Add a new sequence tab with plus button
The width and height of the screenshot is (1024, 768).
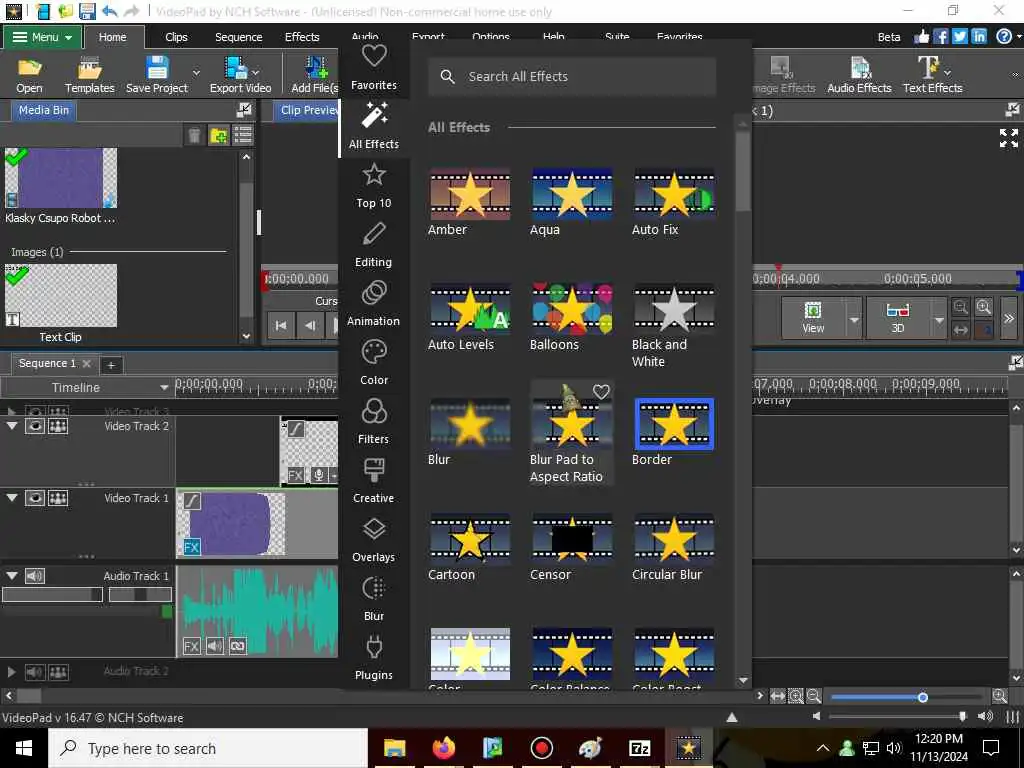pyautogui.click(x=111, y=365)
